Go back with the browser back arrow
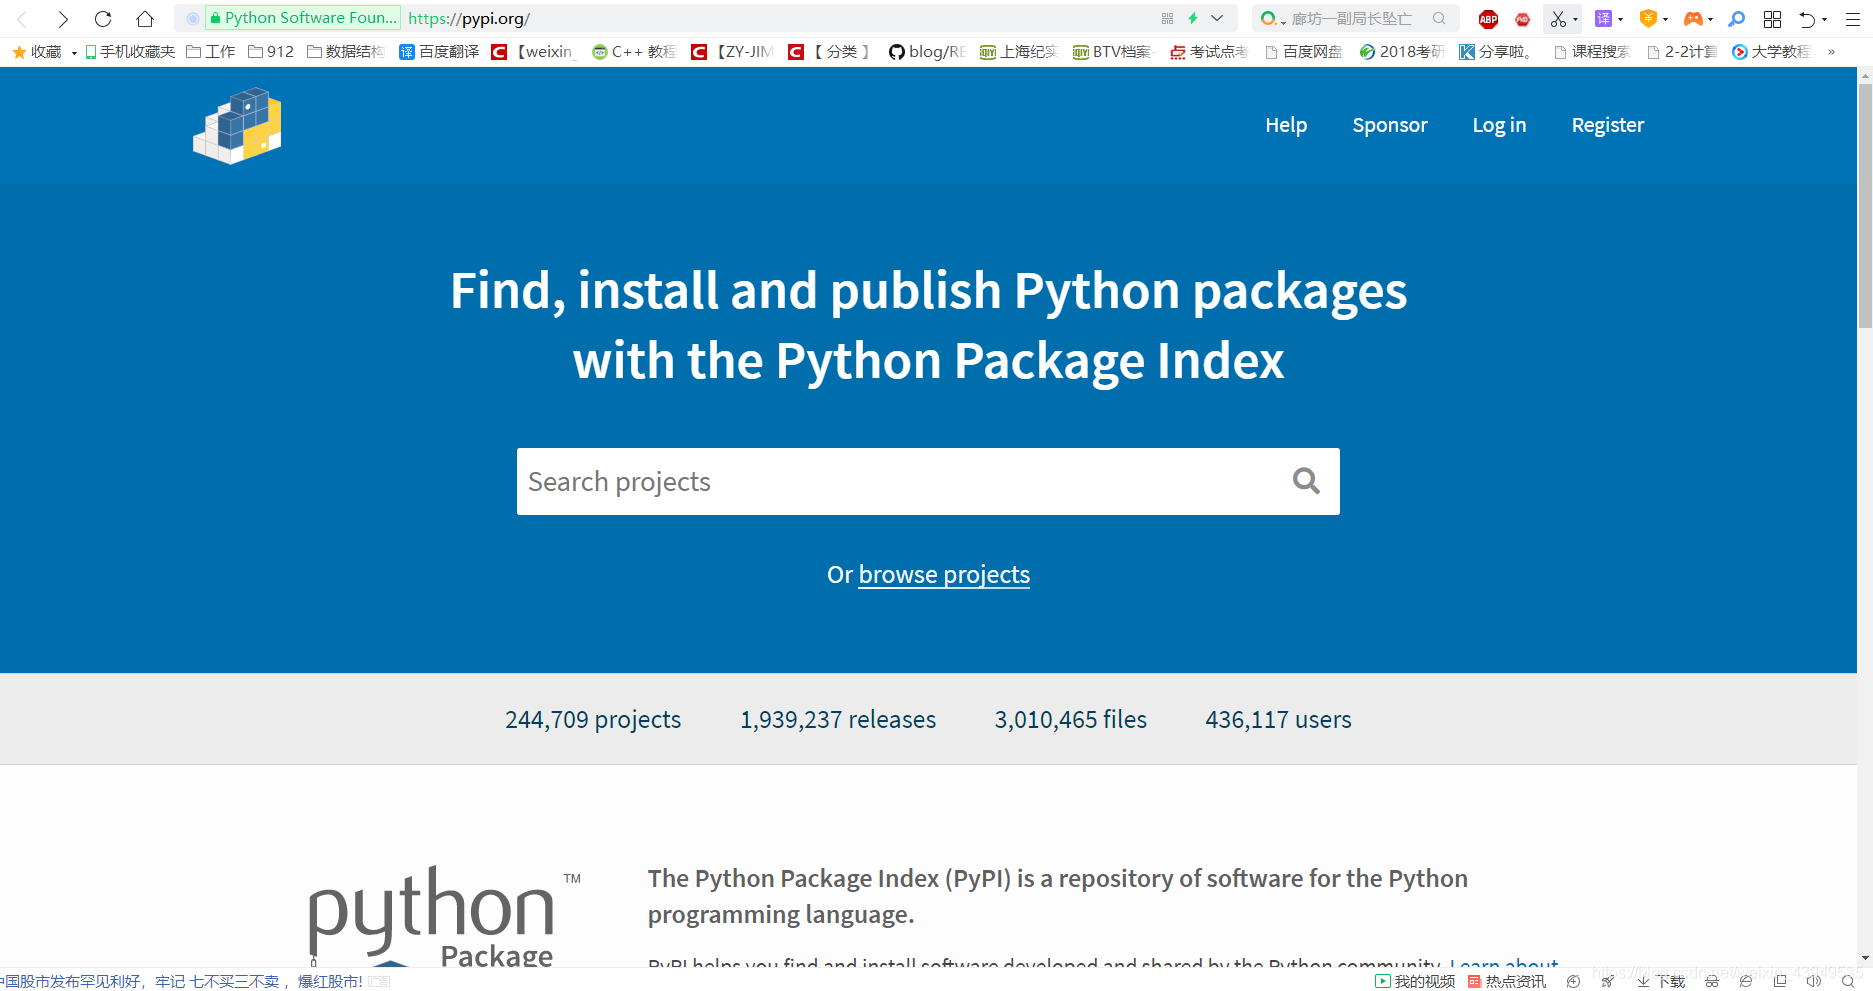Image resolution: width=1873 pixels, height=991 pixels. click(x=22, y=19)
